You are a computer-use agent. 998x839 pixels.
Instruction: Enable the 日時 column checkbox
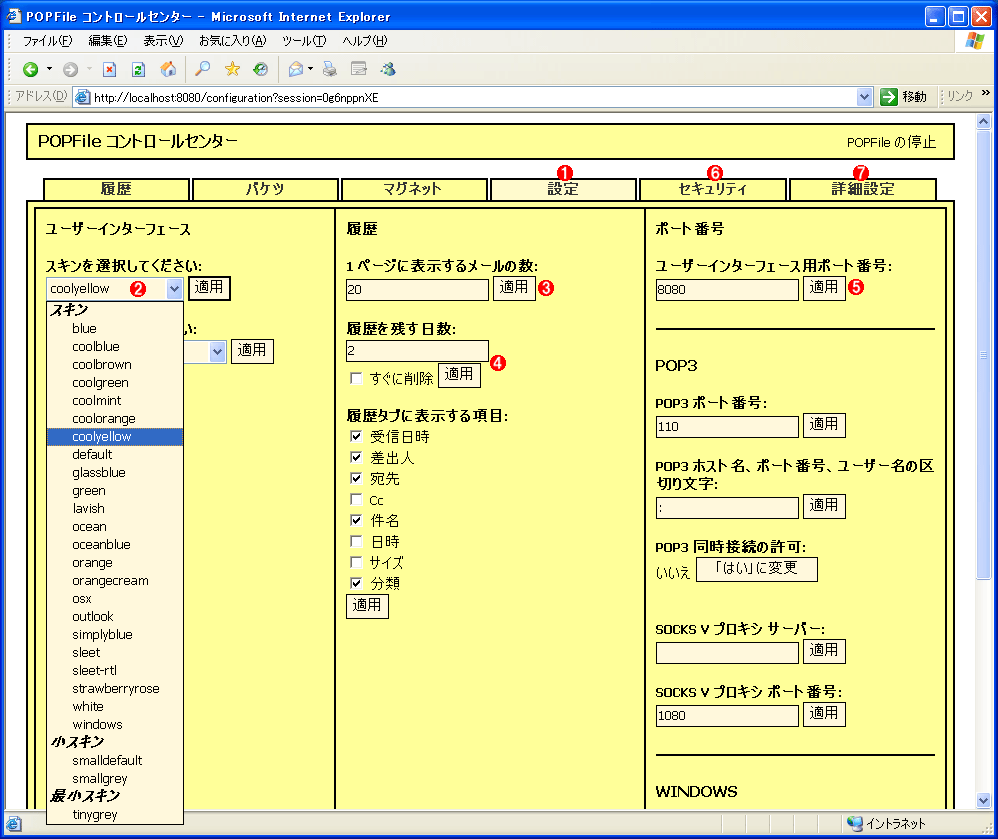click(356, 541)
